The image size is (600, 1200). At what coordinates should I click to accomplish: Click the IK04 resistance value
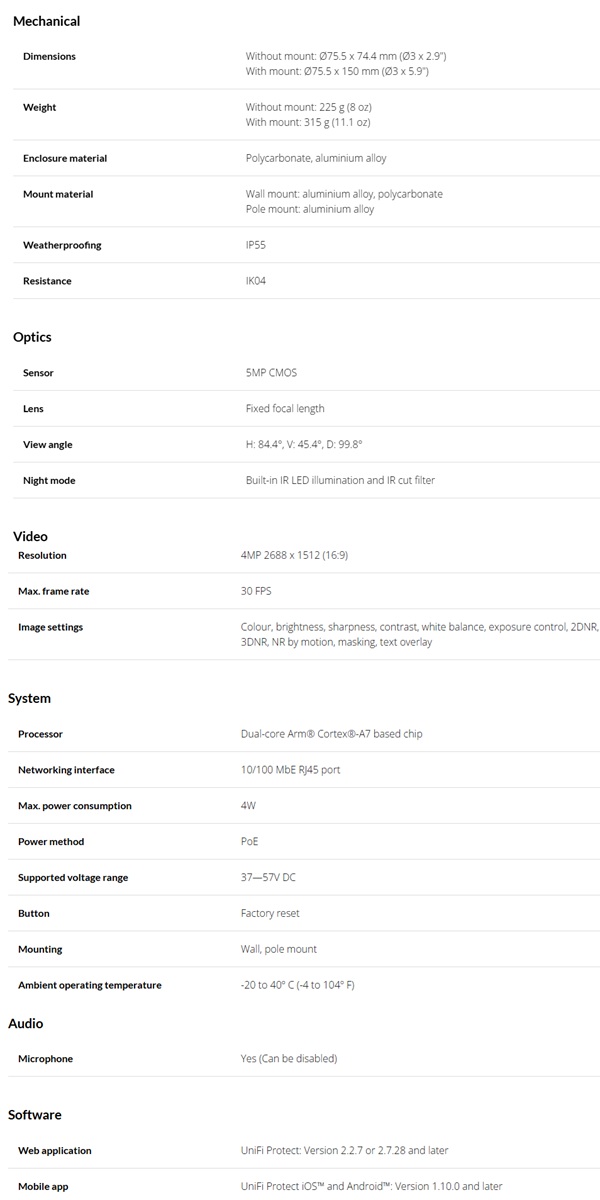256,281
